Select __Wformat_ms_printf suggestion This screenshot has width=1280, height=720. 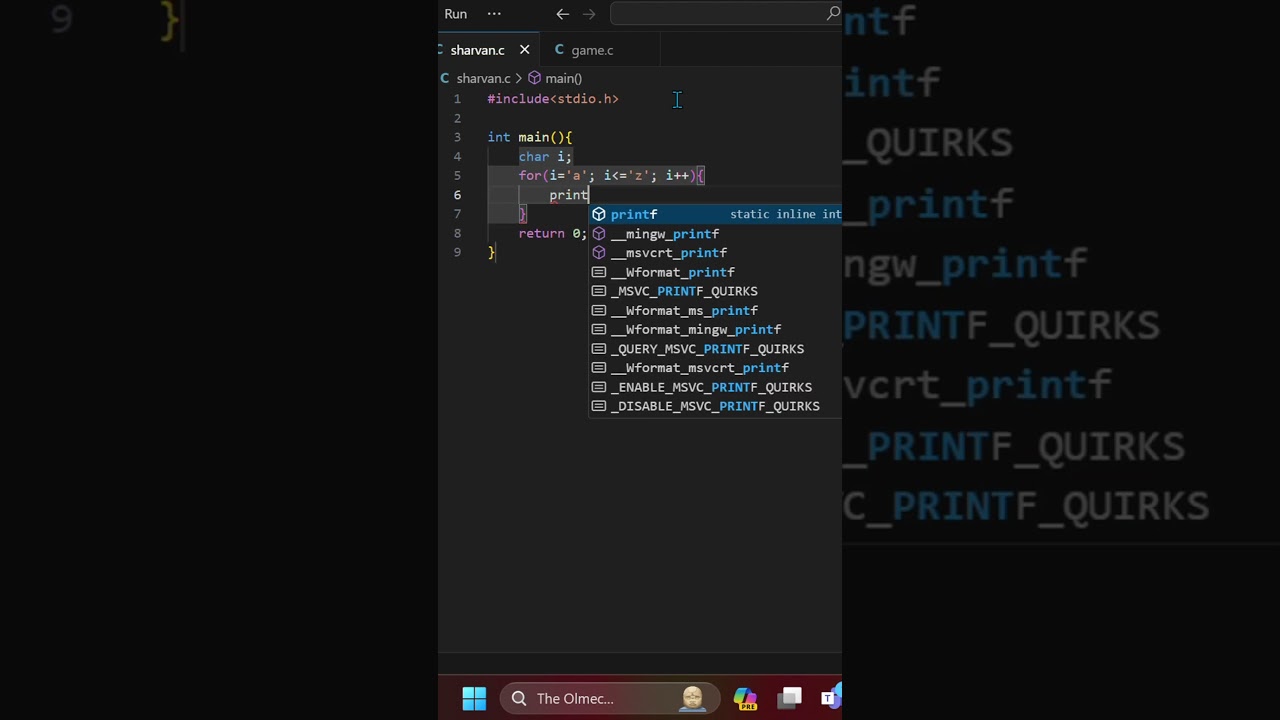tap(715, 311)
